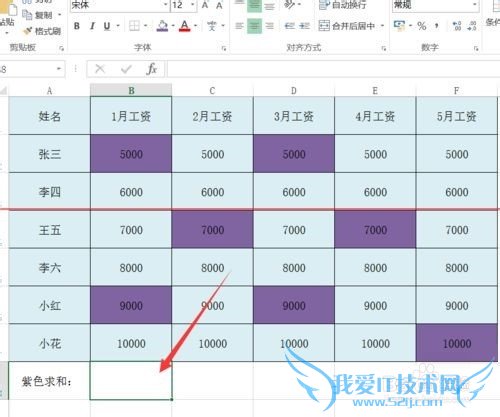Image resolution: width=500 pixels, height=417 pixels.
Task: Click in the formula bar input
Action: click(x=333, y=69)
